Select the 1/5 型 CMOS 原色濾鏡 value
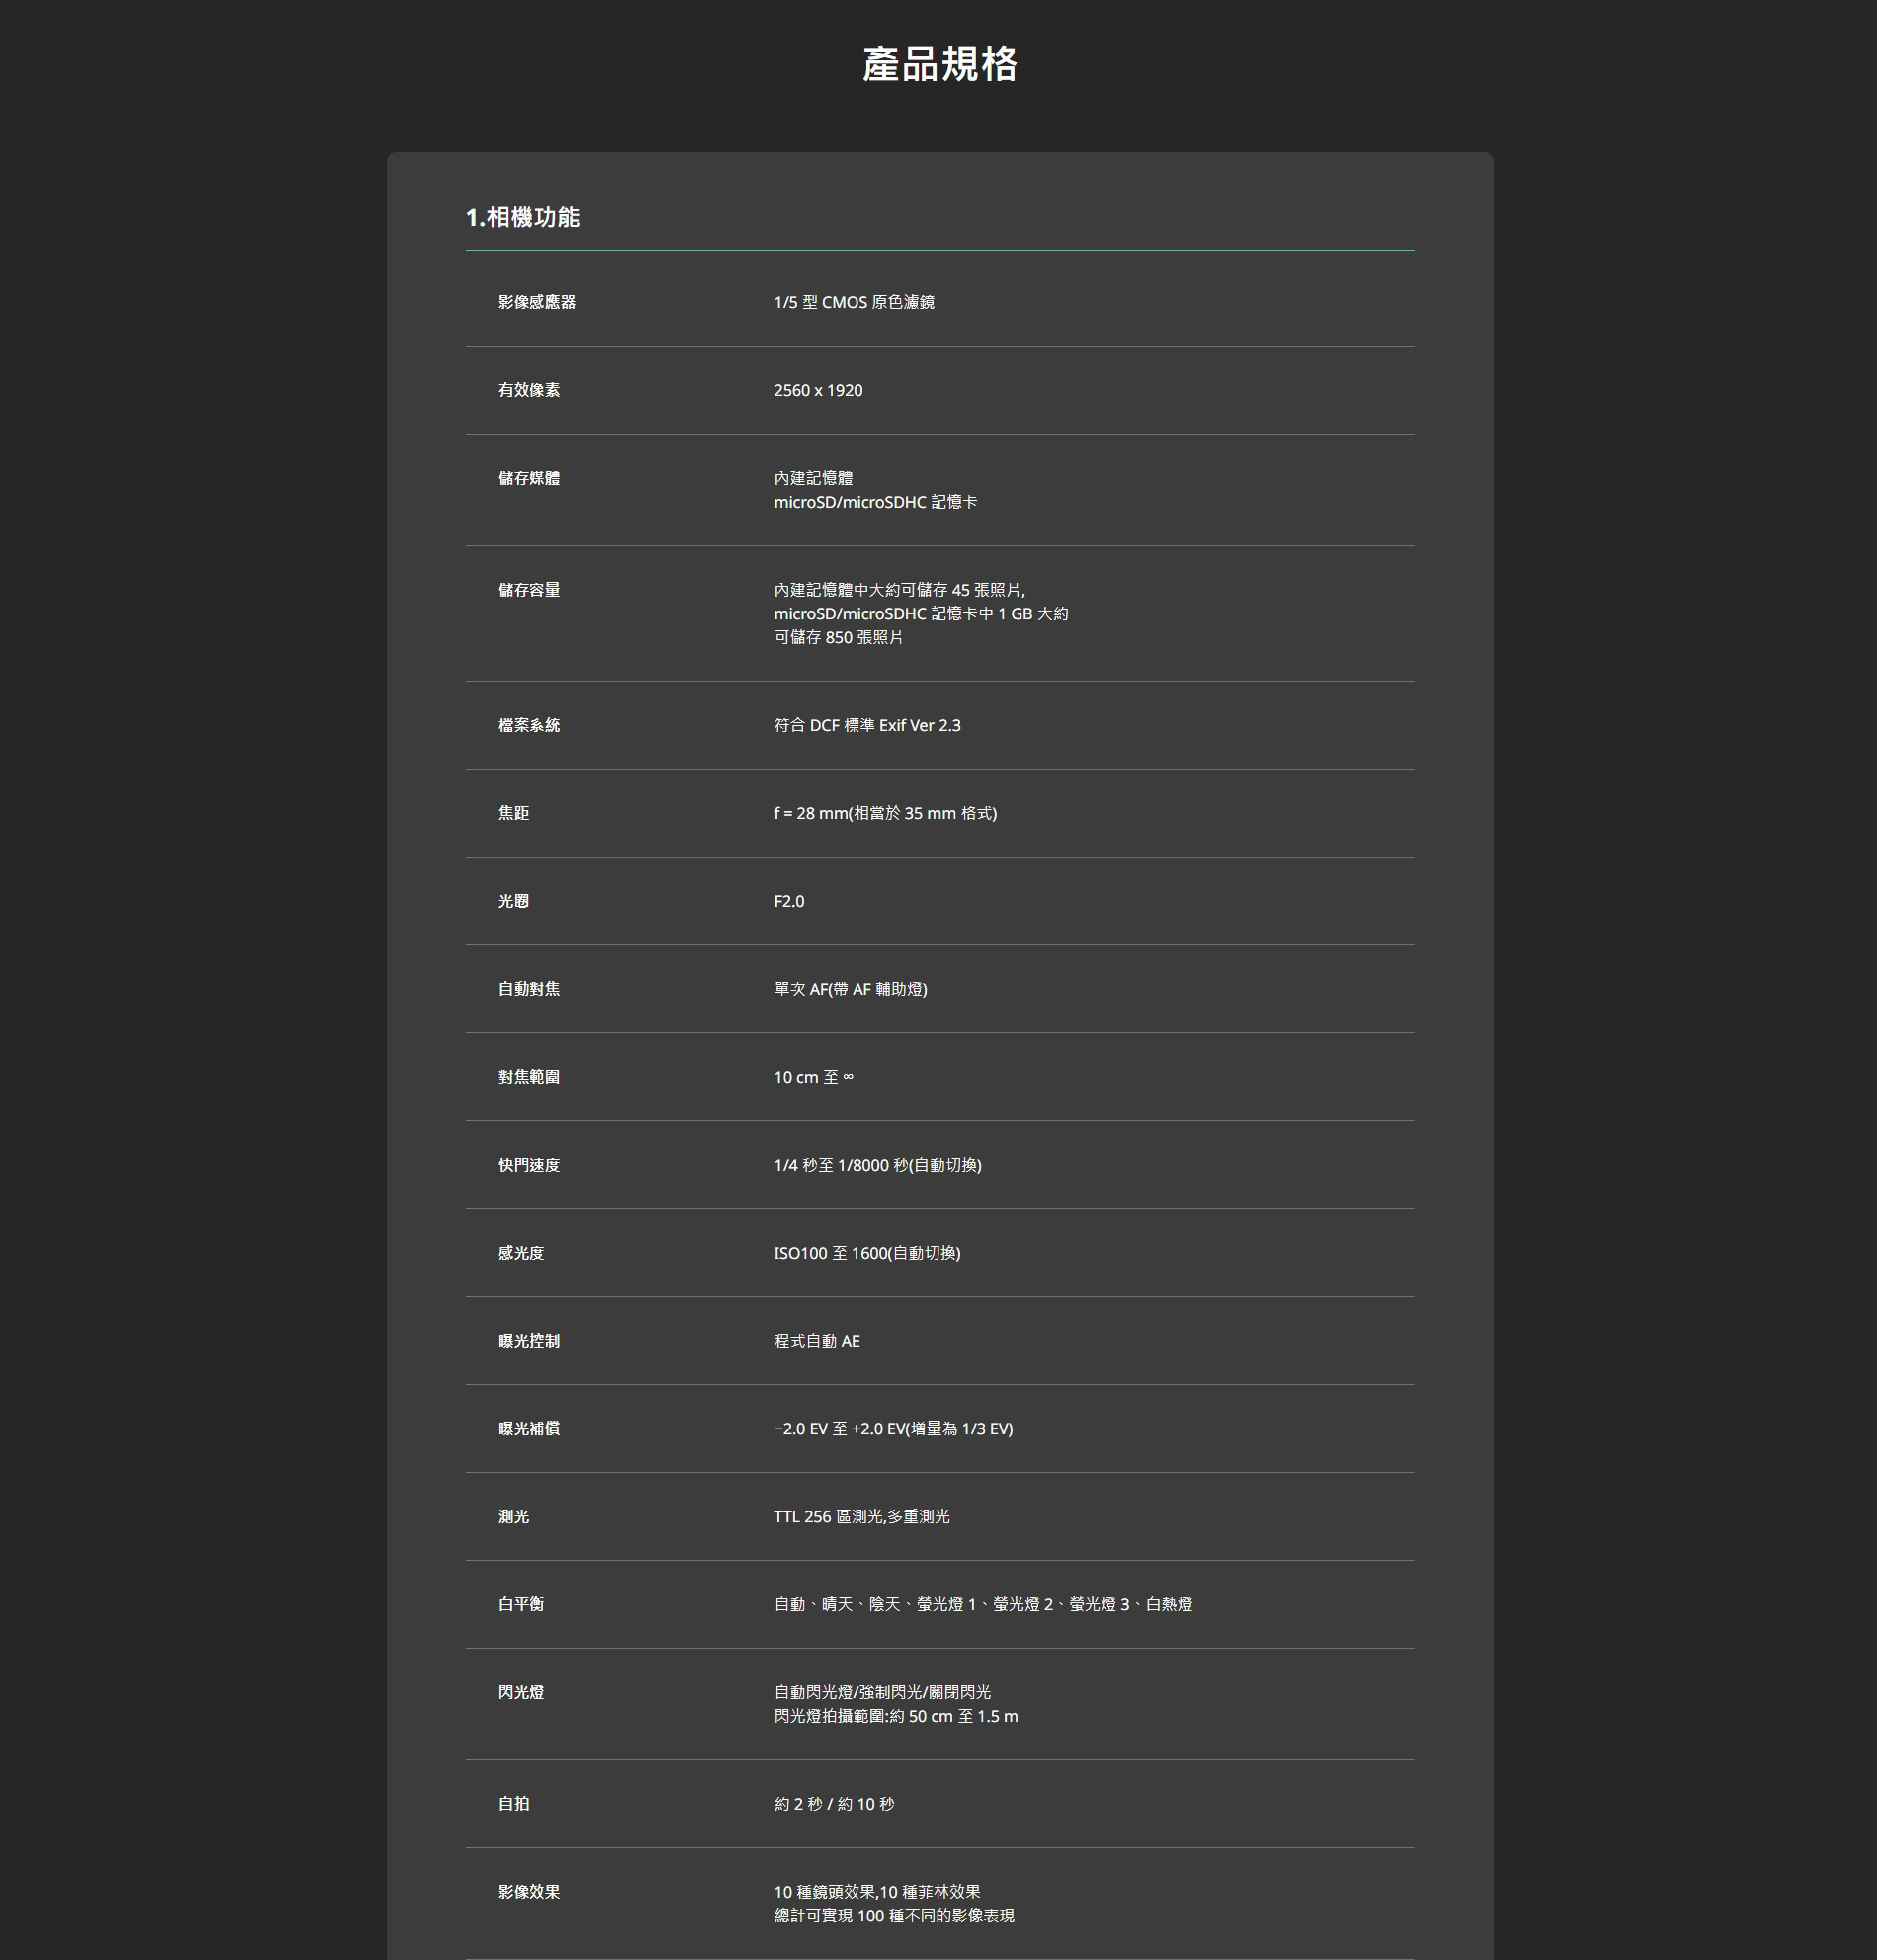Viewport: 1877px width, 1960px height. (x=854, y=303)
